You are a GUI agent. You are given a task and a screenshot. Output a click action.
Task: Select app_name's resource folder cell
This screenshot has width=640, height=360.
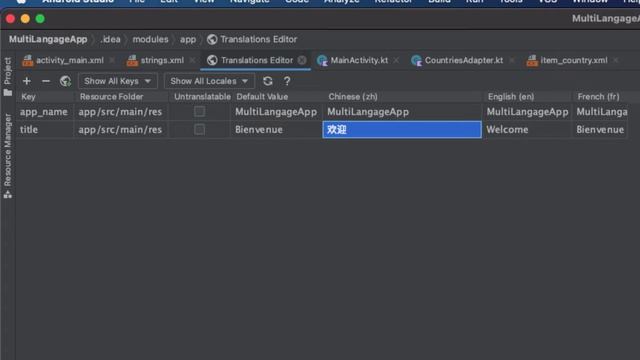(122, 112)
